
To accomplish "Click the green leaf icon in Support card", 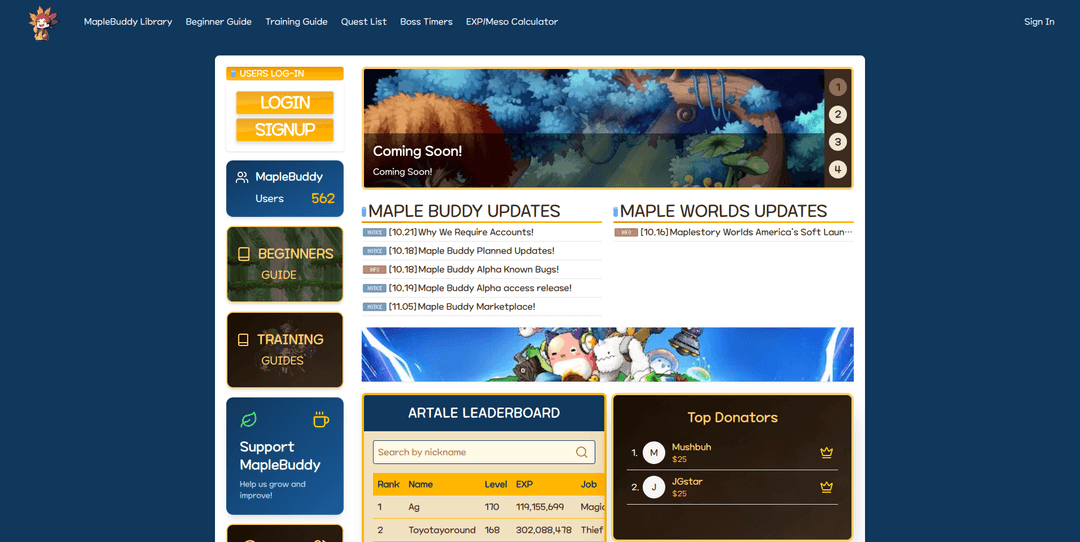I will [x=248, y=419].
